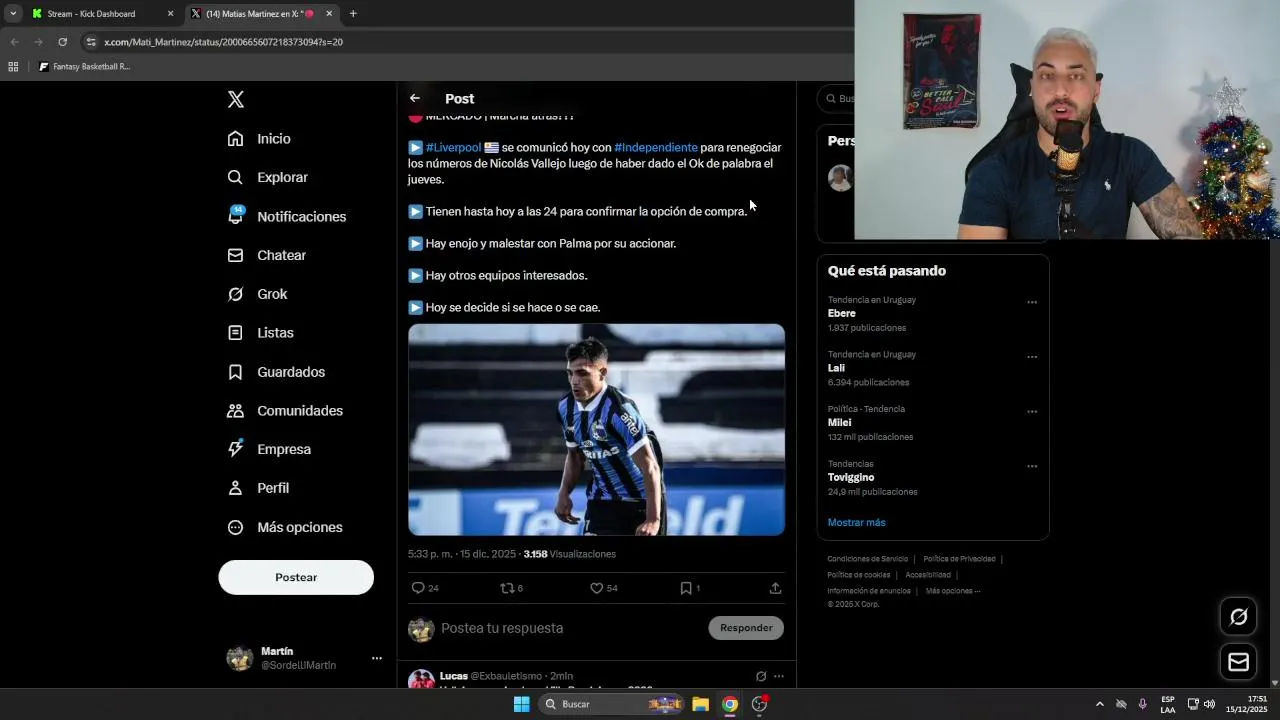Image resolution: width=1280 pixels, height=720 pixels.
Task: Open the Toviggino trending topic
Action: pos(851,477)
